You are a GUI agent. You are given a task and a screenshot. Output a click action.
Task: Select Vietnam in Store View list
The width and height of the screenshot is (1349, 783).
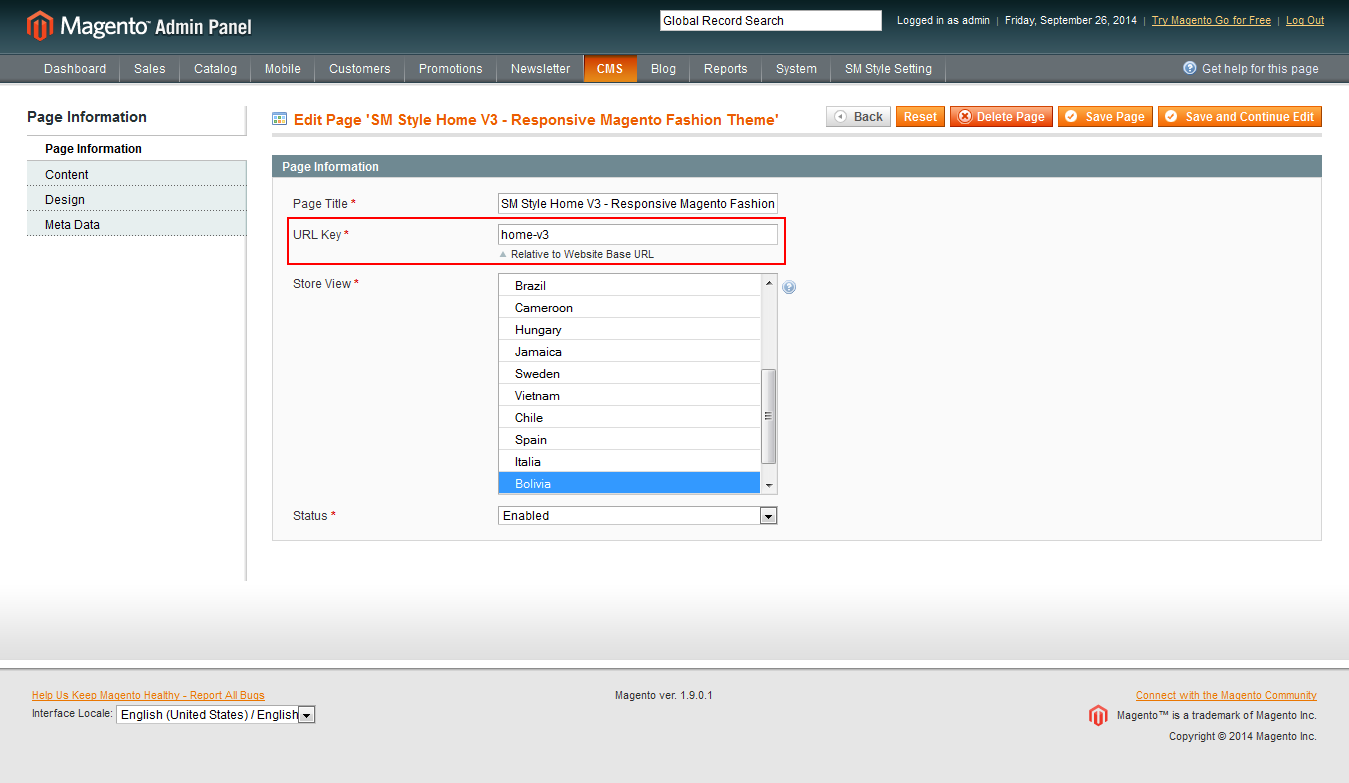point(630,396)
